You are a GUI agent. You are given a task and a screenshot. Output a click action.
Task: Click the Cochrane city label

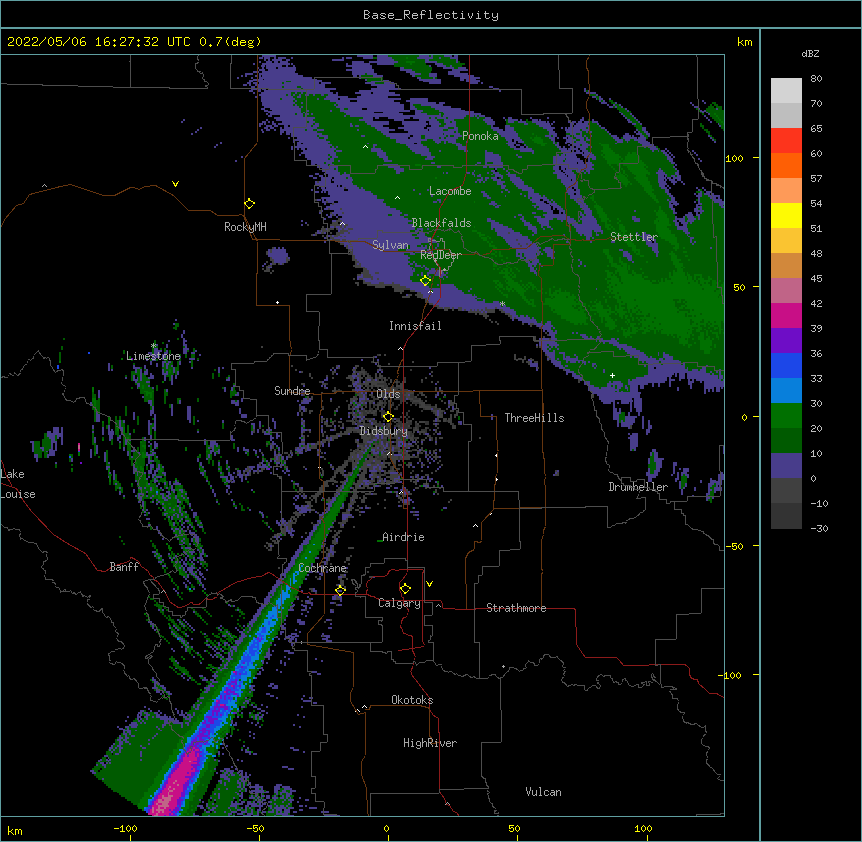click(322, 568)
